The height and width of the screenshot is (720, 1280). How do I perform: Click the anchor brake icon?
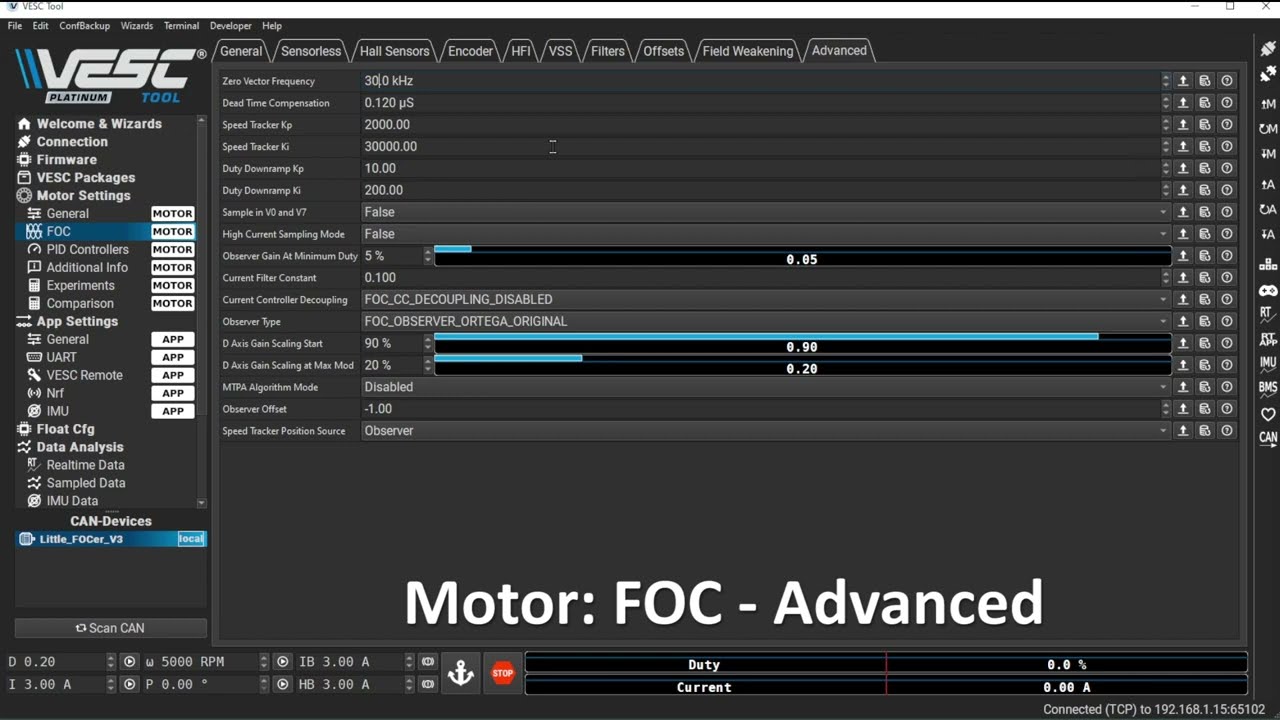[x=461, y=673]
